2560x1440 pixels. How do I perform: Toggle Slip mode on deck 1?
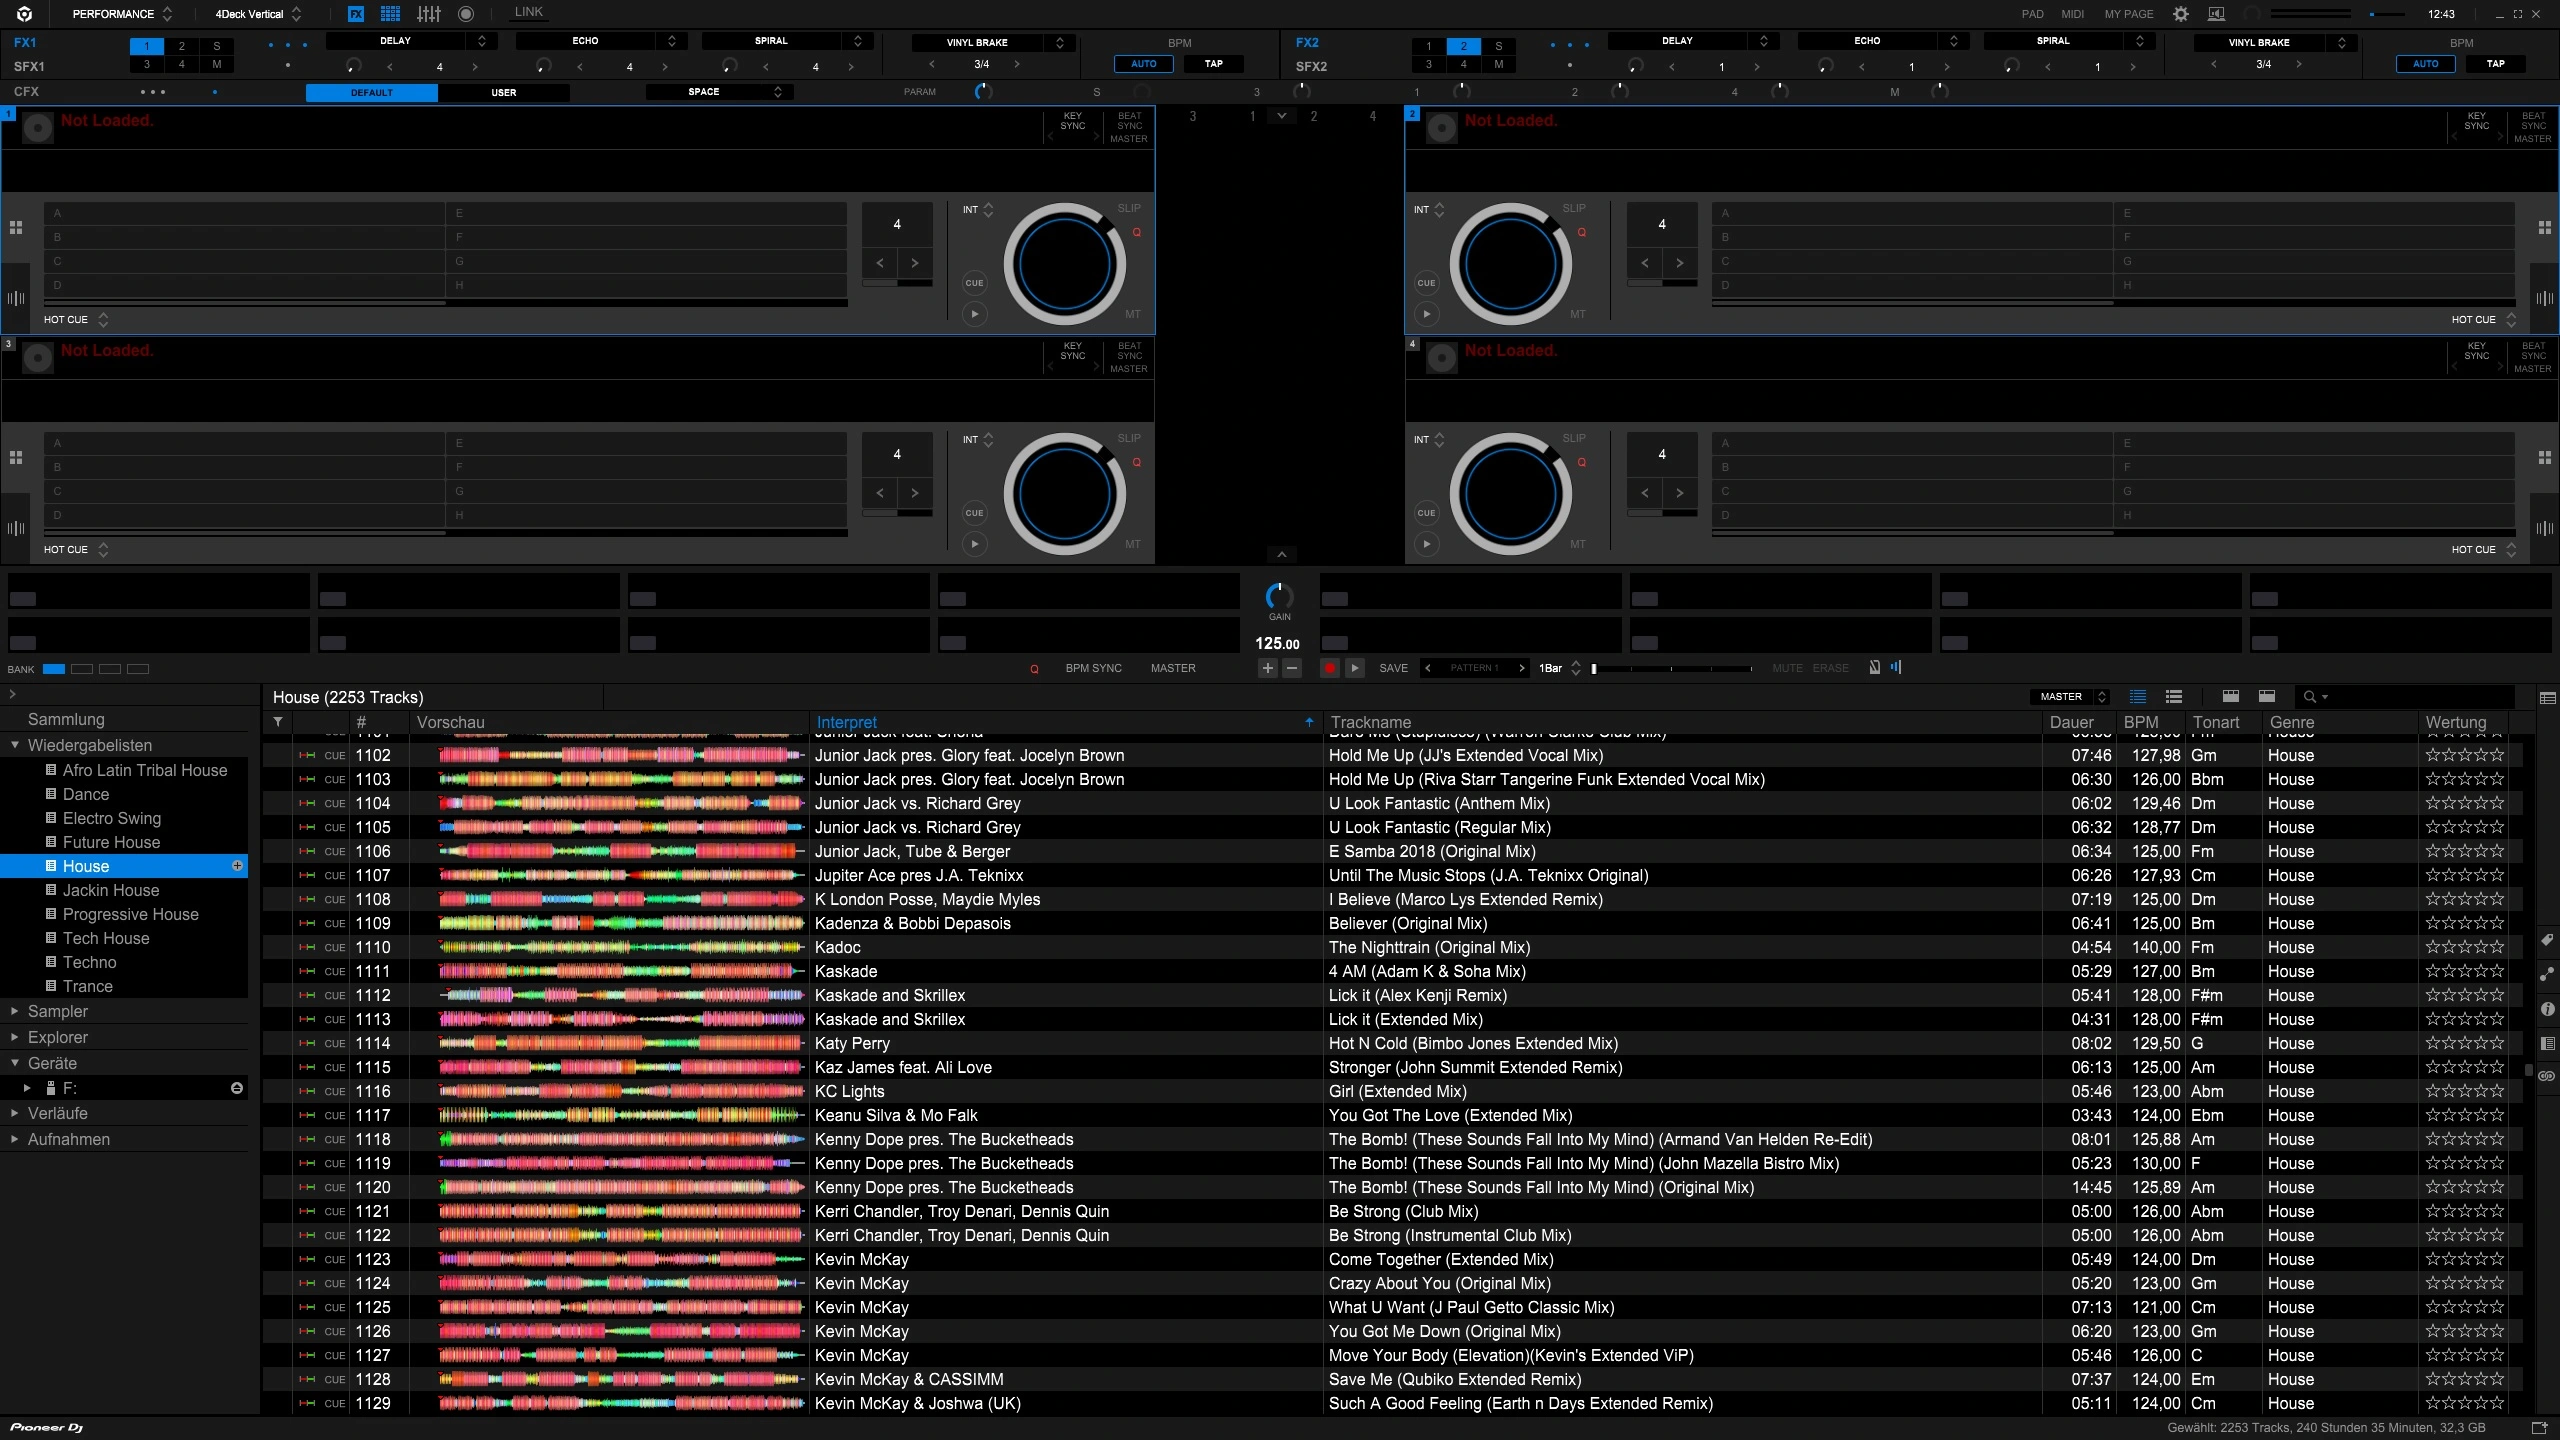pos(1128,208)
